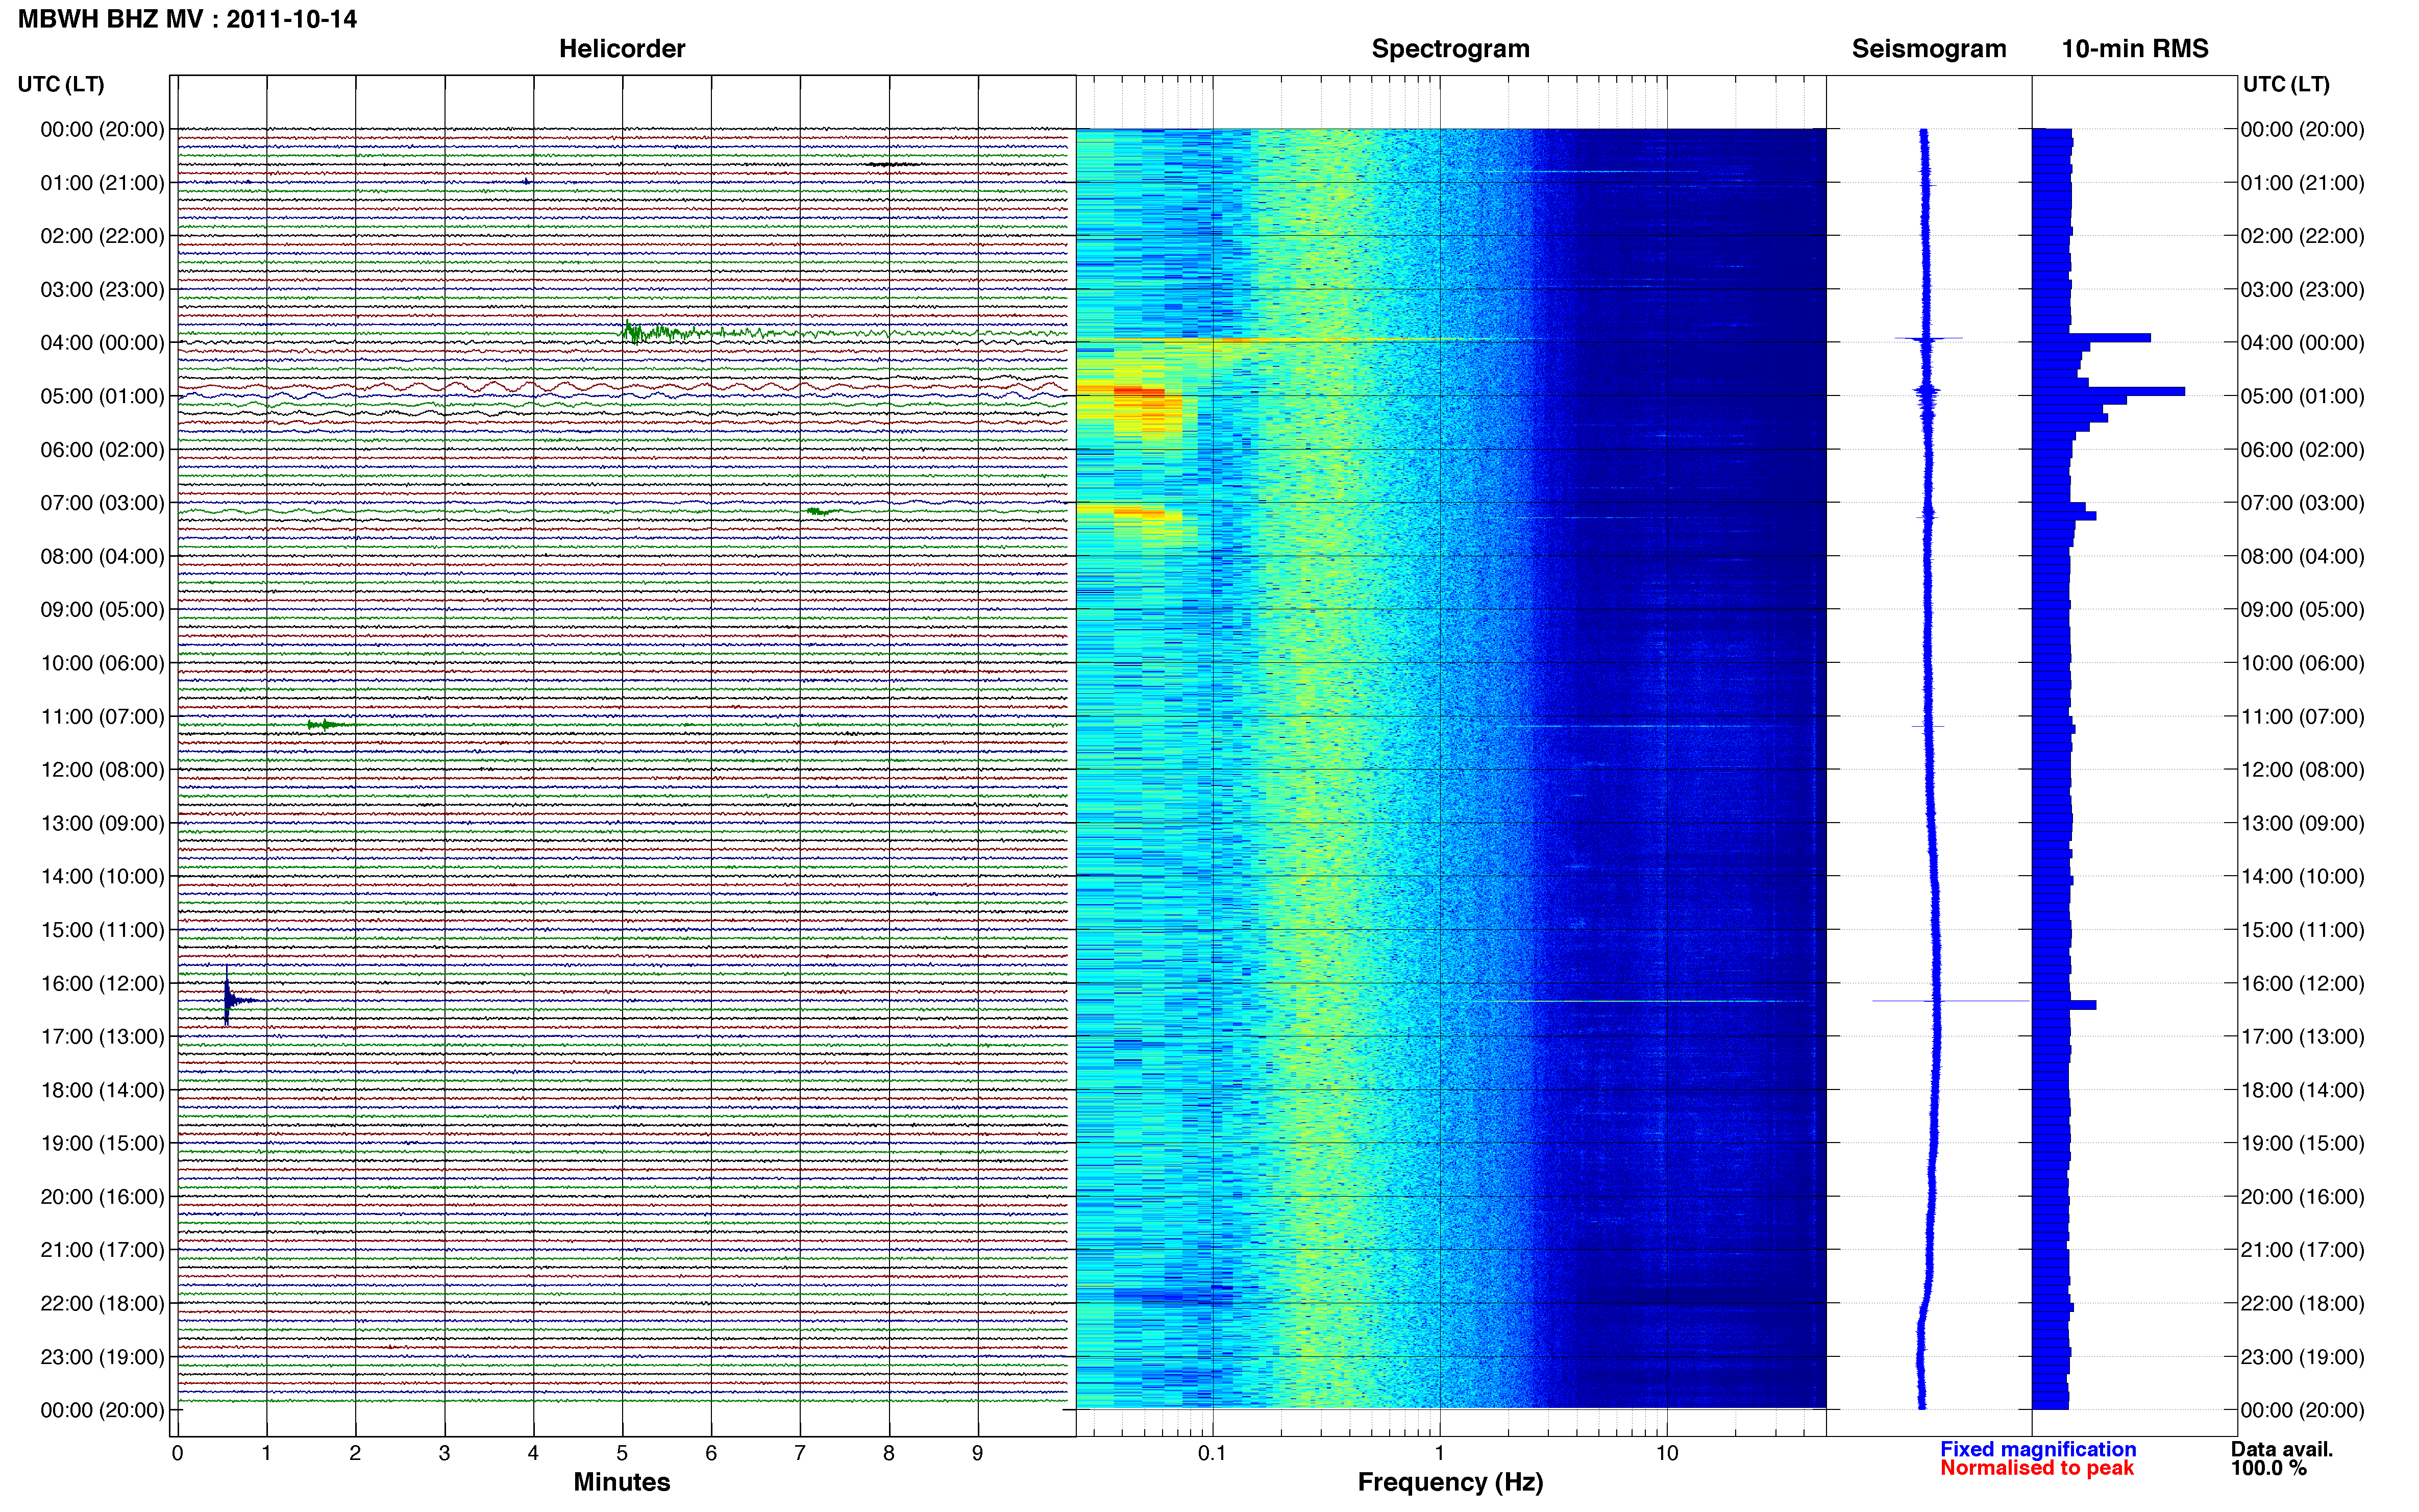This screenshot has height=1512, width=2419.
Task: Click left time label '11:00 (07:00)'
Action: [102, 716]
